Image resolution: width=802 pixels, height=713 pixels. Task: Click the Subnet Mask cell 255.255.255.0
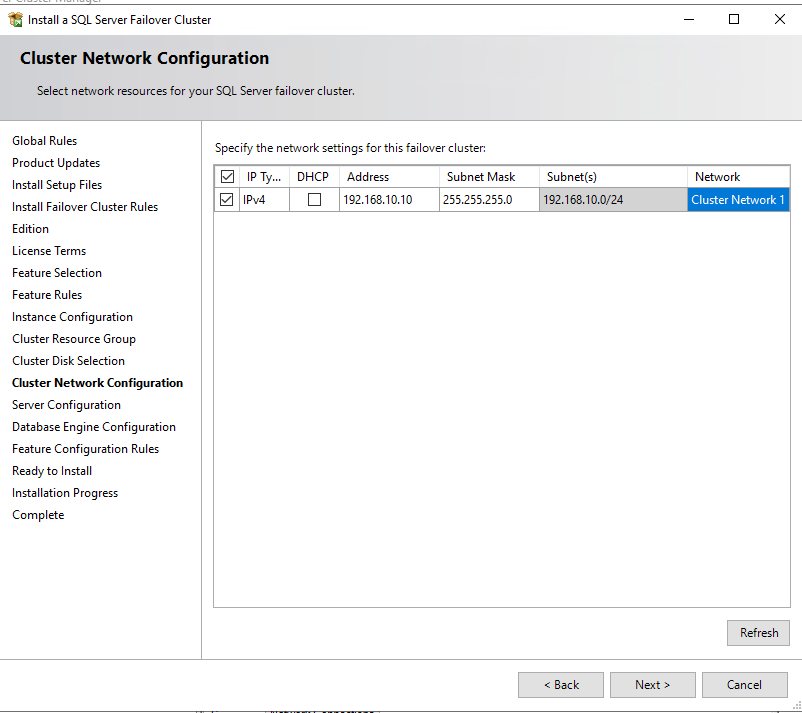pos(489,199)
